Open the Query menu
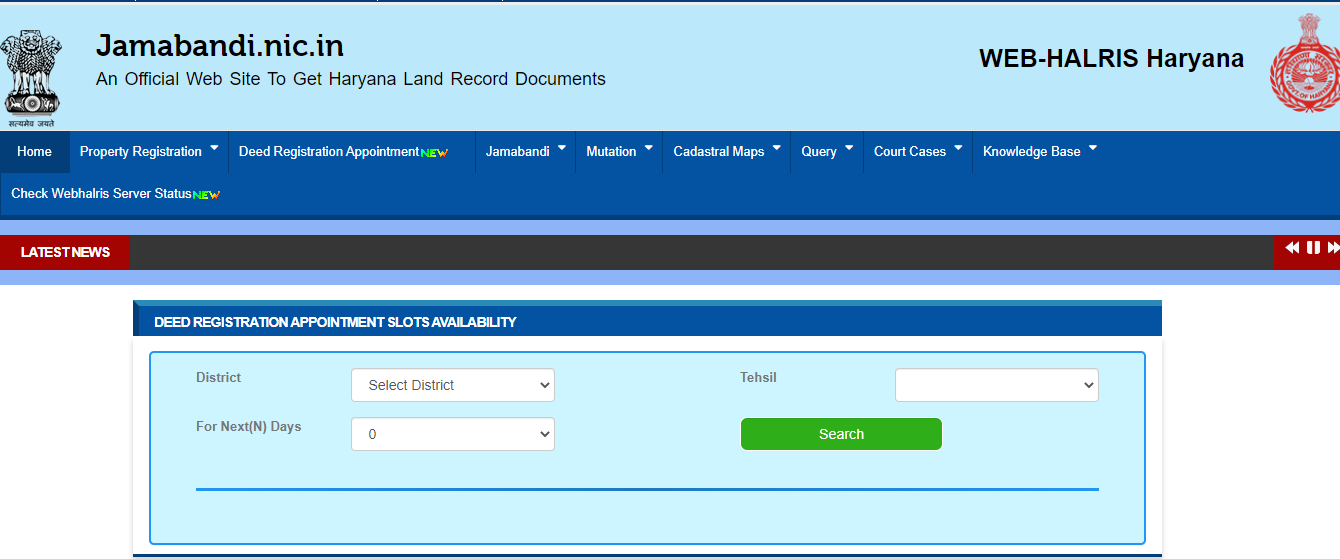The width and height of the screenshot is (1340, 559). (826, 152)
